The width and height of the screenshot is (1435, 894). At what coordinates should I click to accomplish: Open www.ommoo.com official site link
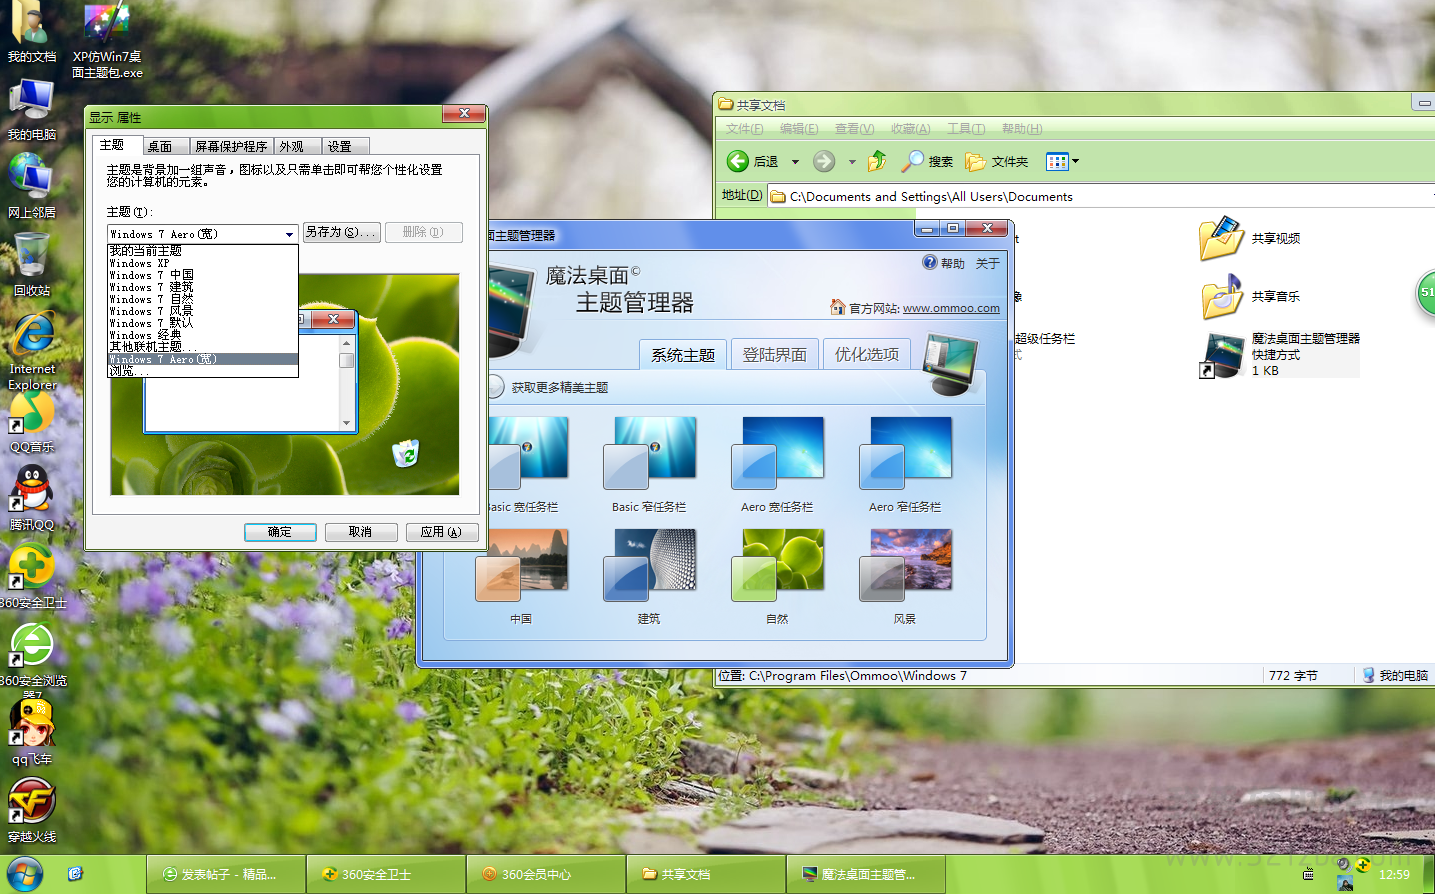click(x=951, y=308)
